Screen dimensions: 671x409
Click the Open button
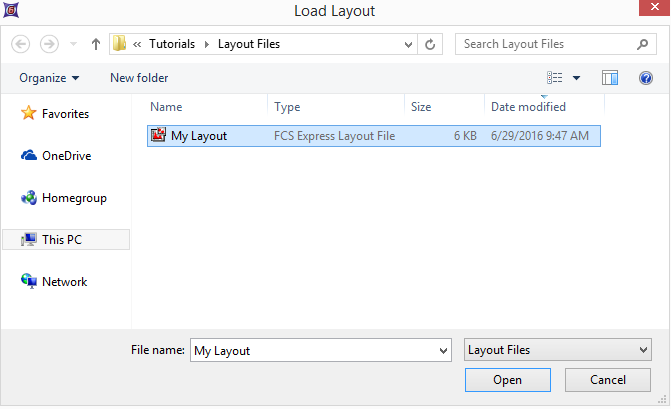pyautogui.click(x=507, y=380)
